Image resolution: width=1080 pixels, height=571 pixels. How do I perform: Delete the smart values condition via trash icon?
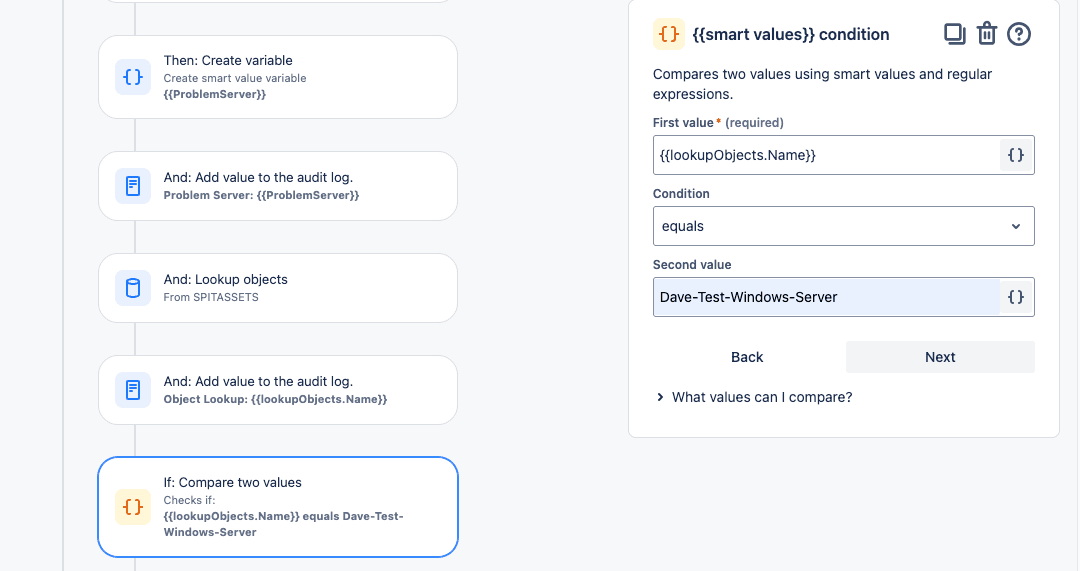click(987, 34)
